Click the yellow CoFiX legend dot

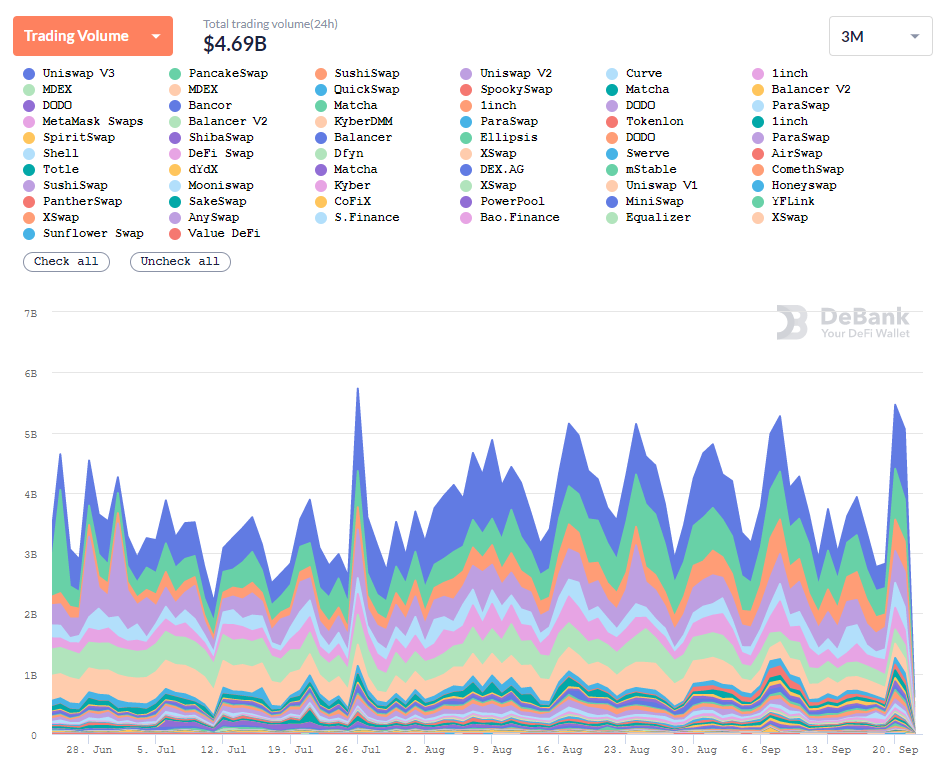[x=321, y=202]
